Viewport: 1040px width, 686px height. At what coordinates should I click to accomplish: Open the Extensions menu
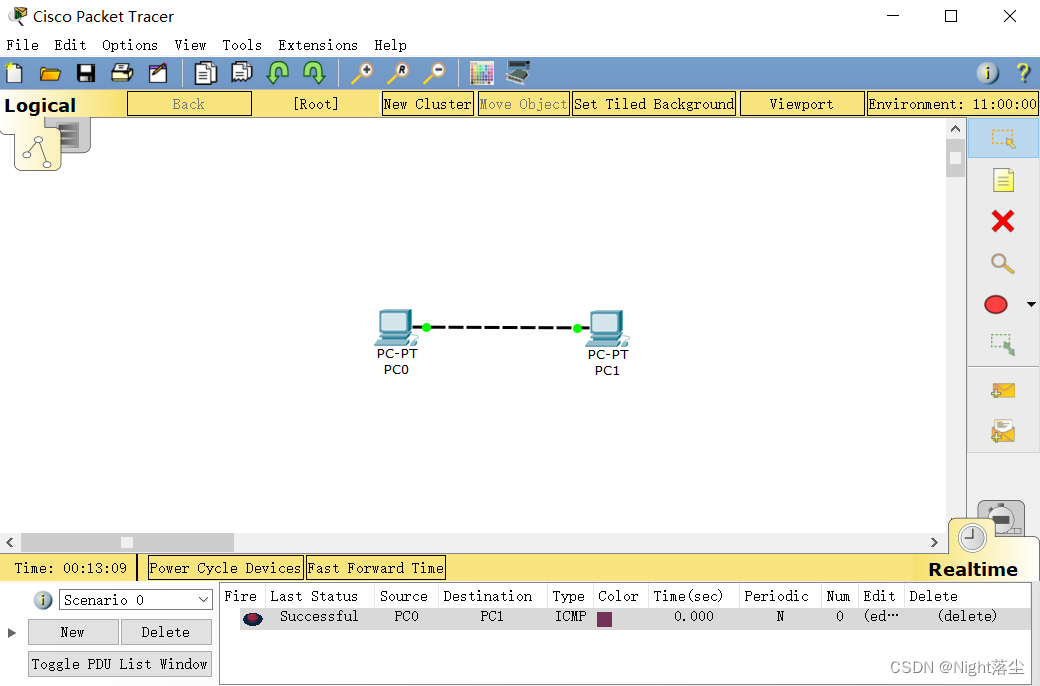click(318, 45)
